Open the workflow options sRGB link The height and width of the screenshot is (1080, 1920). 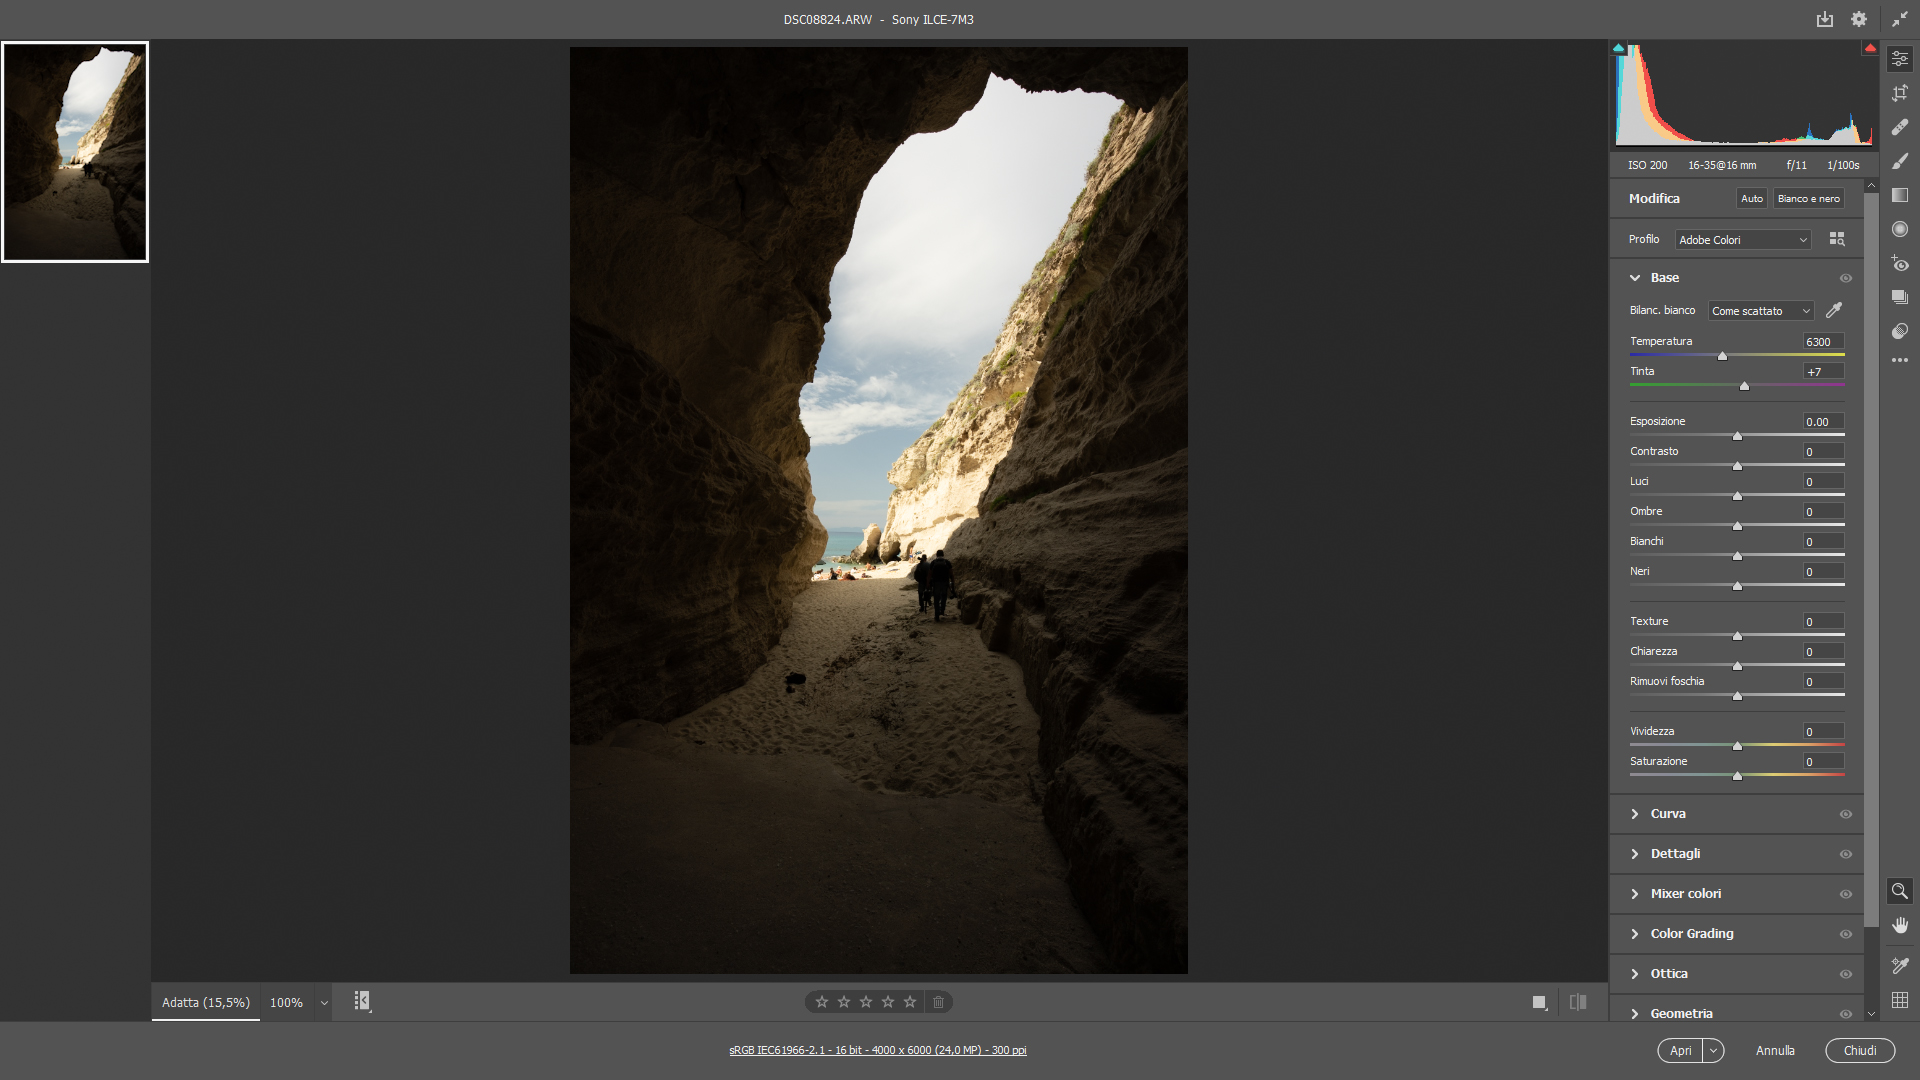pos(878,1050)
